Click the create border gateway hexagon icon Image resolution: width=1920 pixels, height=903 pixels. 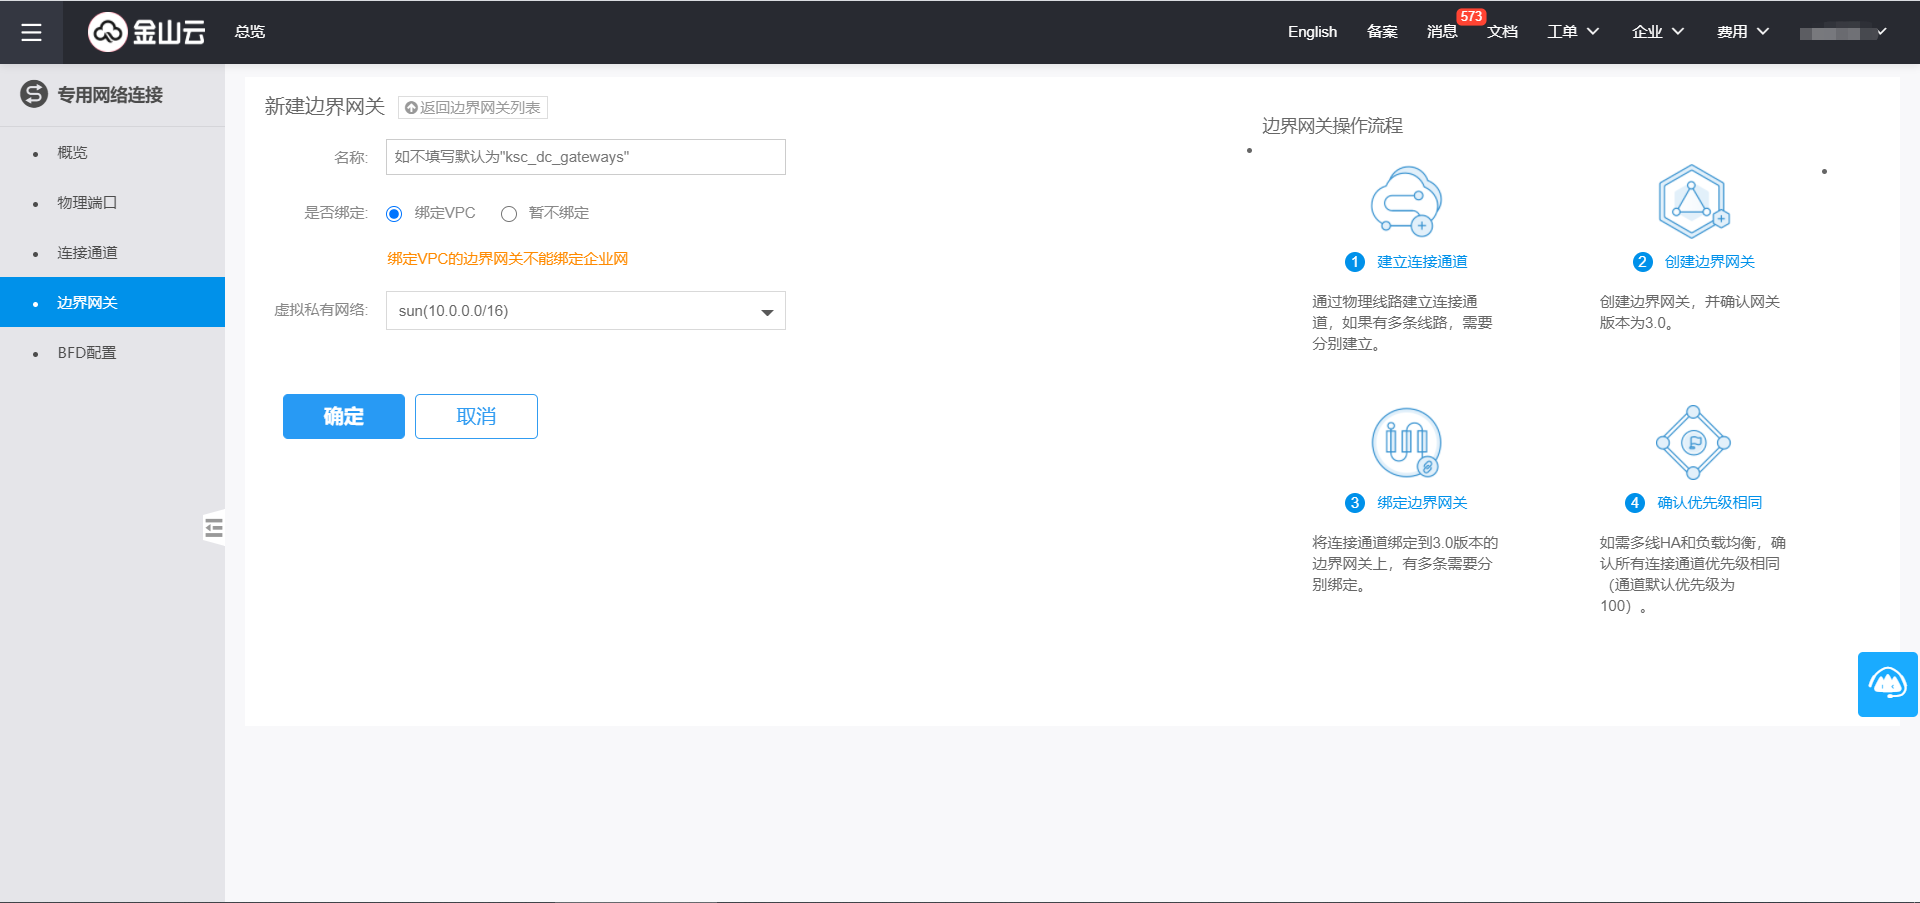1692,201
